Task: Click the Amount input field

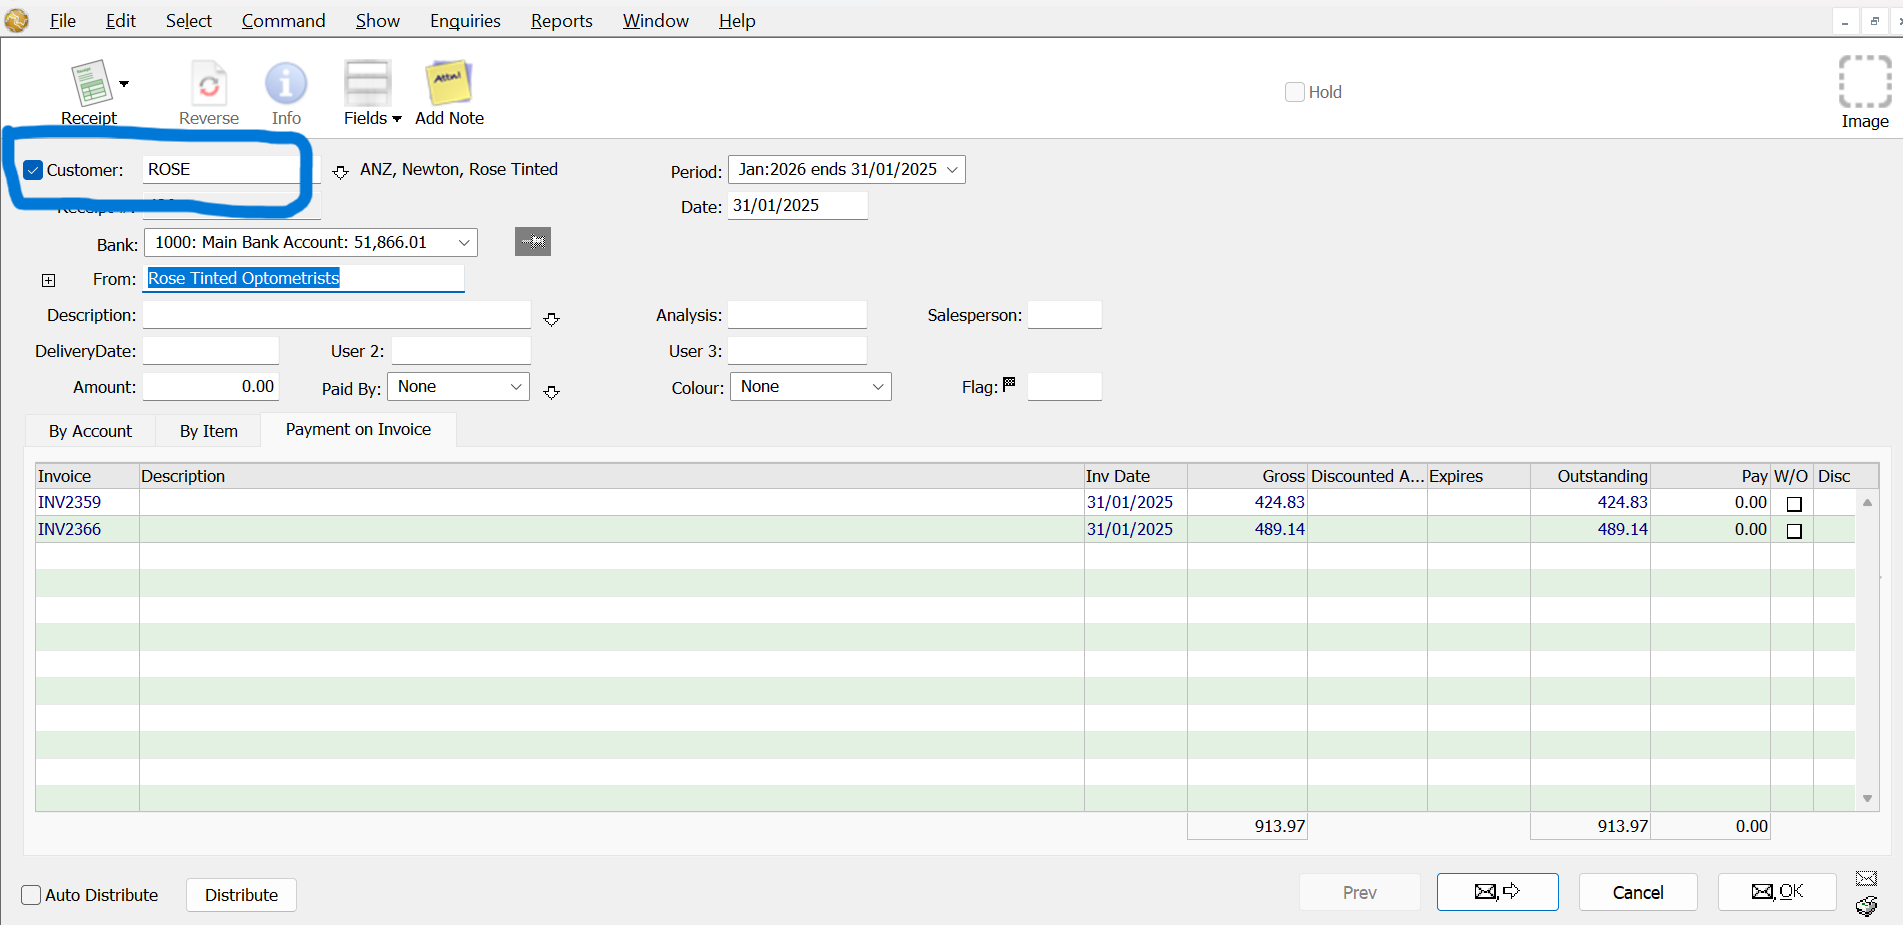Action: (x=210, y=387)
